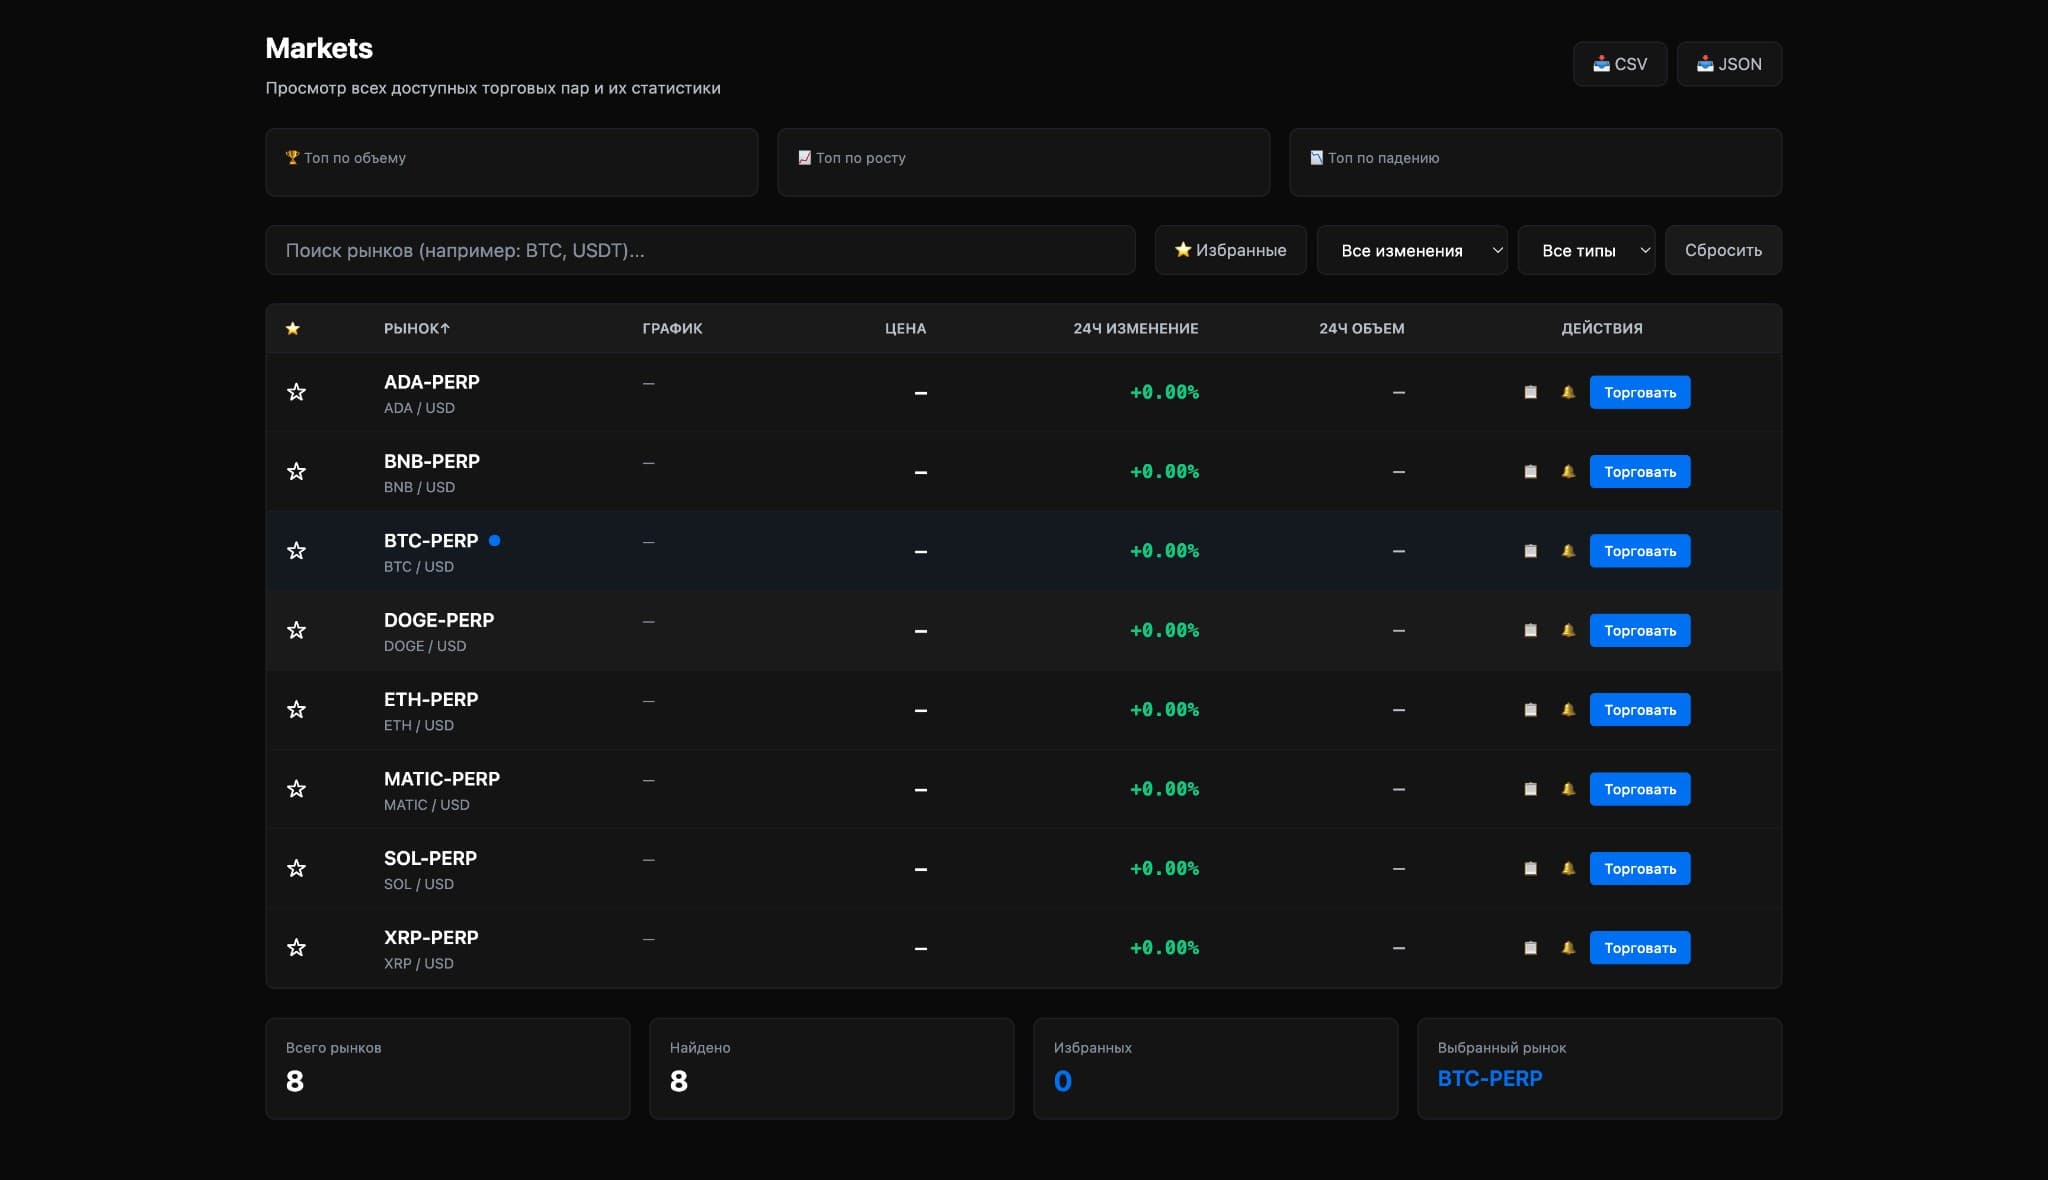Click the market search input field
This screenshot has height=1180, width=2048.
click(x=700, y=250)
